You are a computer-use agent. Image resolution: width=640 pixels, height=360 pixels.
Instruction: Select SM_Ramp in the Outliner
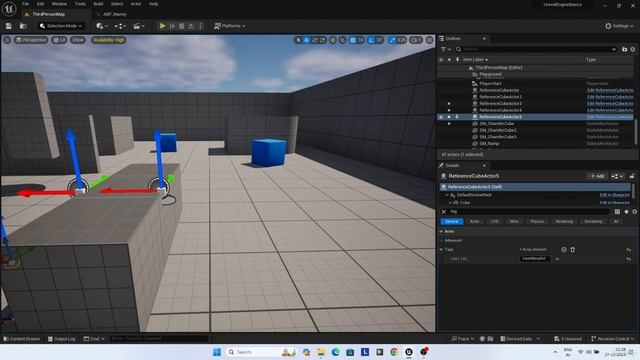(489, 144)
